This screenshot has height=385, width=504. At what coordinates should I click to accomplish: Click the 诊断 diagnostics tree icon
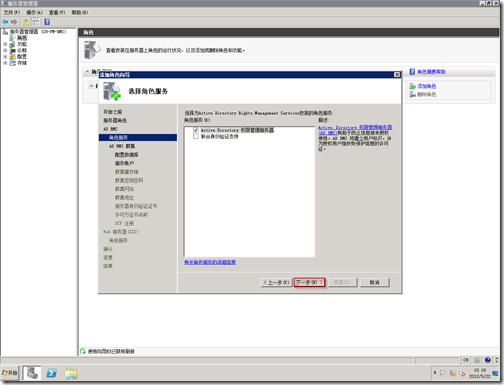[13, 50]
